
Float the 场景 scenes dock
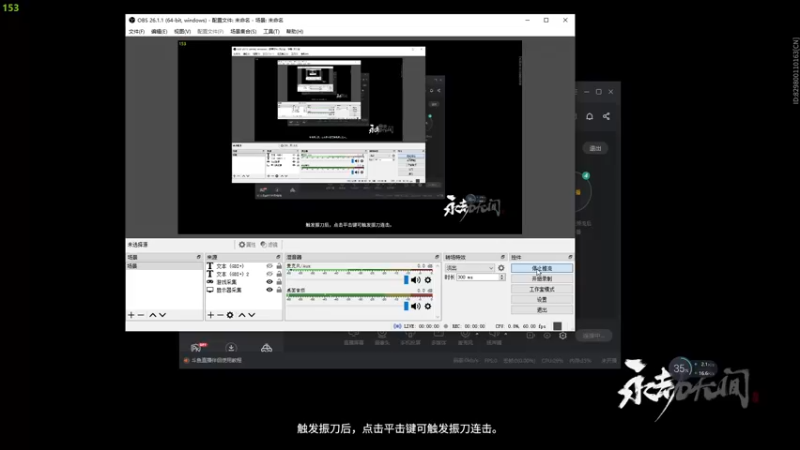click(198, 257)
